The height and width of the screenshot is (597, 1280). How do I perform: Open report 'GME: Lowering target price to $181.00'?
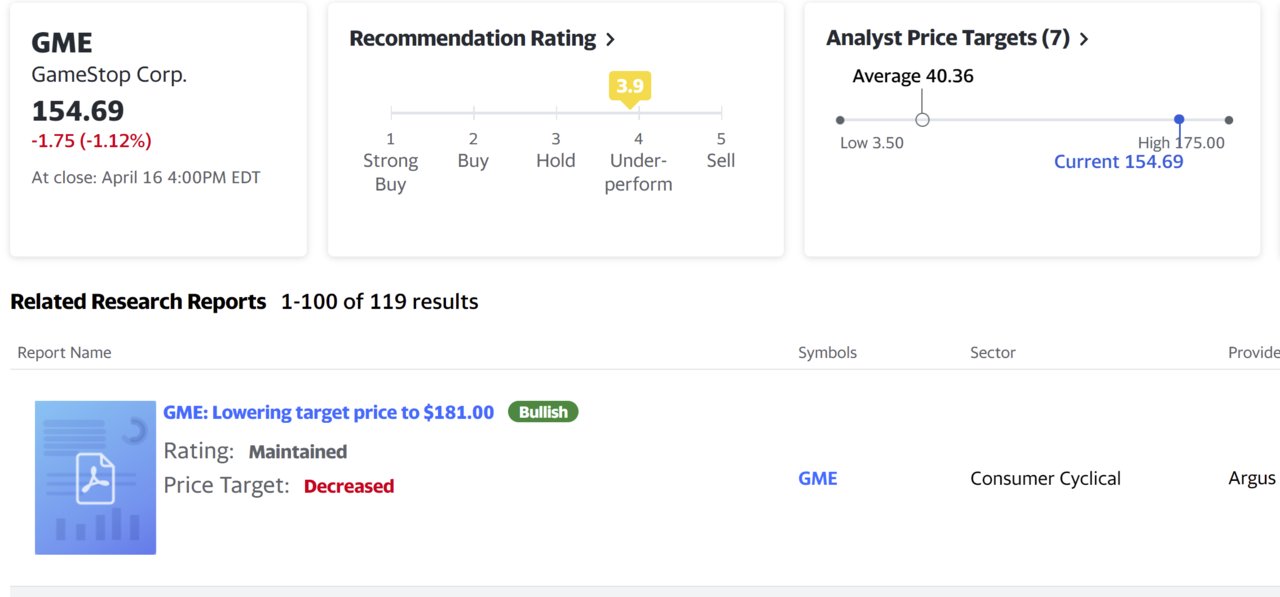(329, 412)
